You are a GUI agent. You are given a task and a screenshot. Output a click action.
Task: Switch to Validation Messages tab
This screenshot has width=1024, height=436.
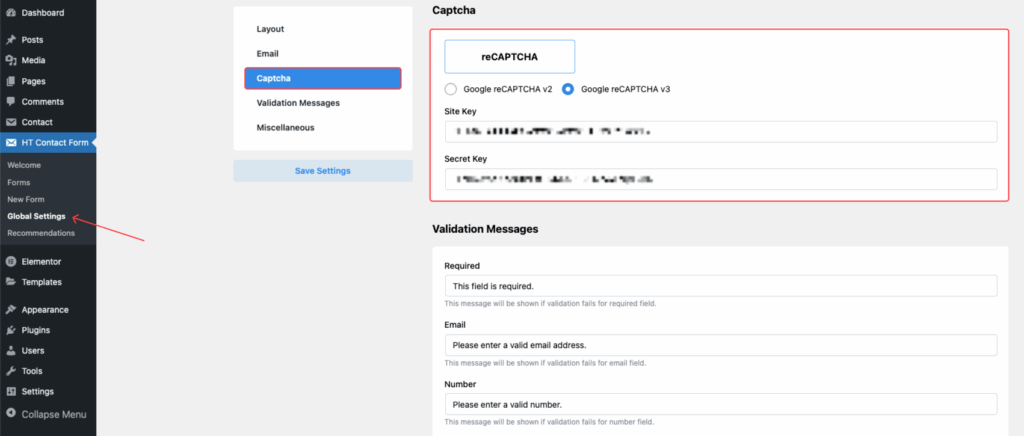pyautogui.click(x=298, y=103)
